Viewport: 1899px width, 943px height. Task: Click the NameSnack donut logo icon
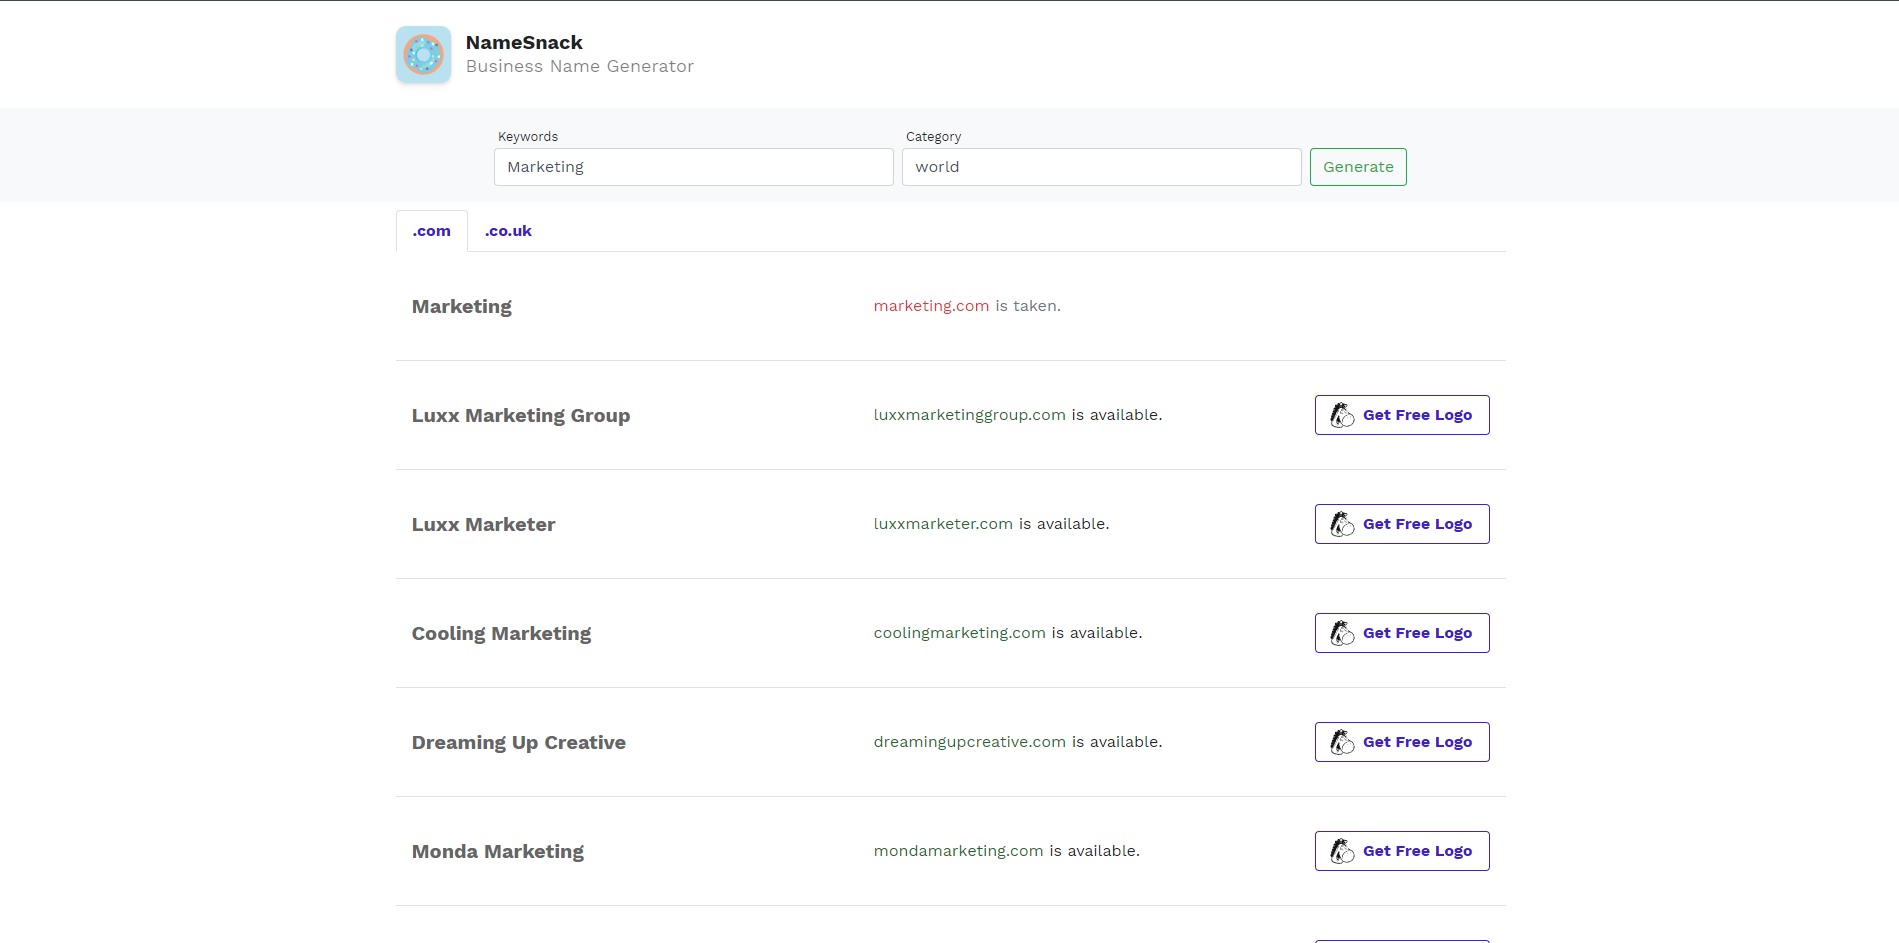coord(423,54)
